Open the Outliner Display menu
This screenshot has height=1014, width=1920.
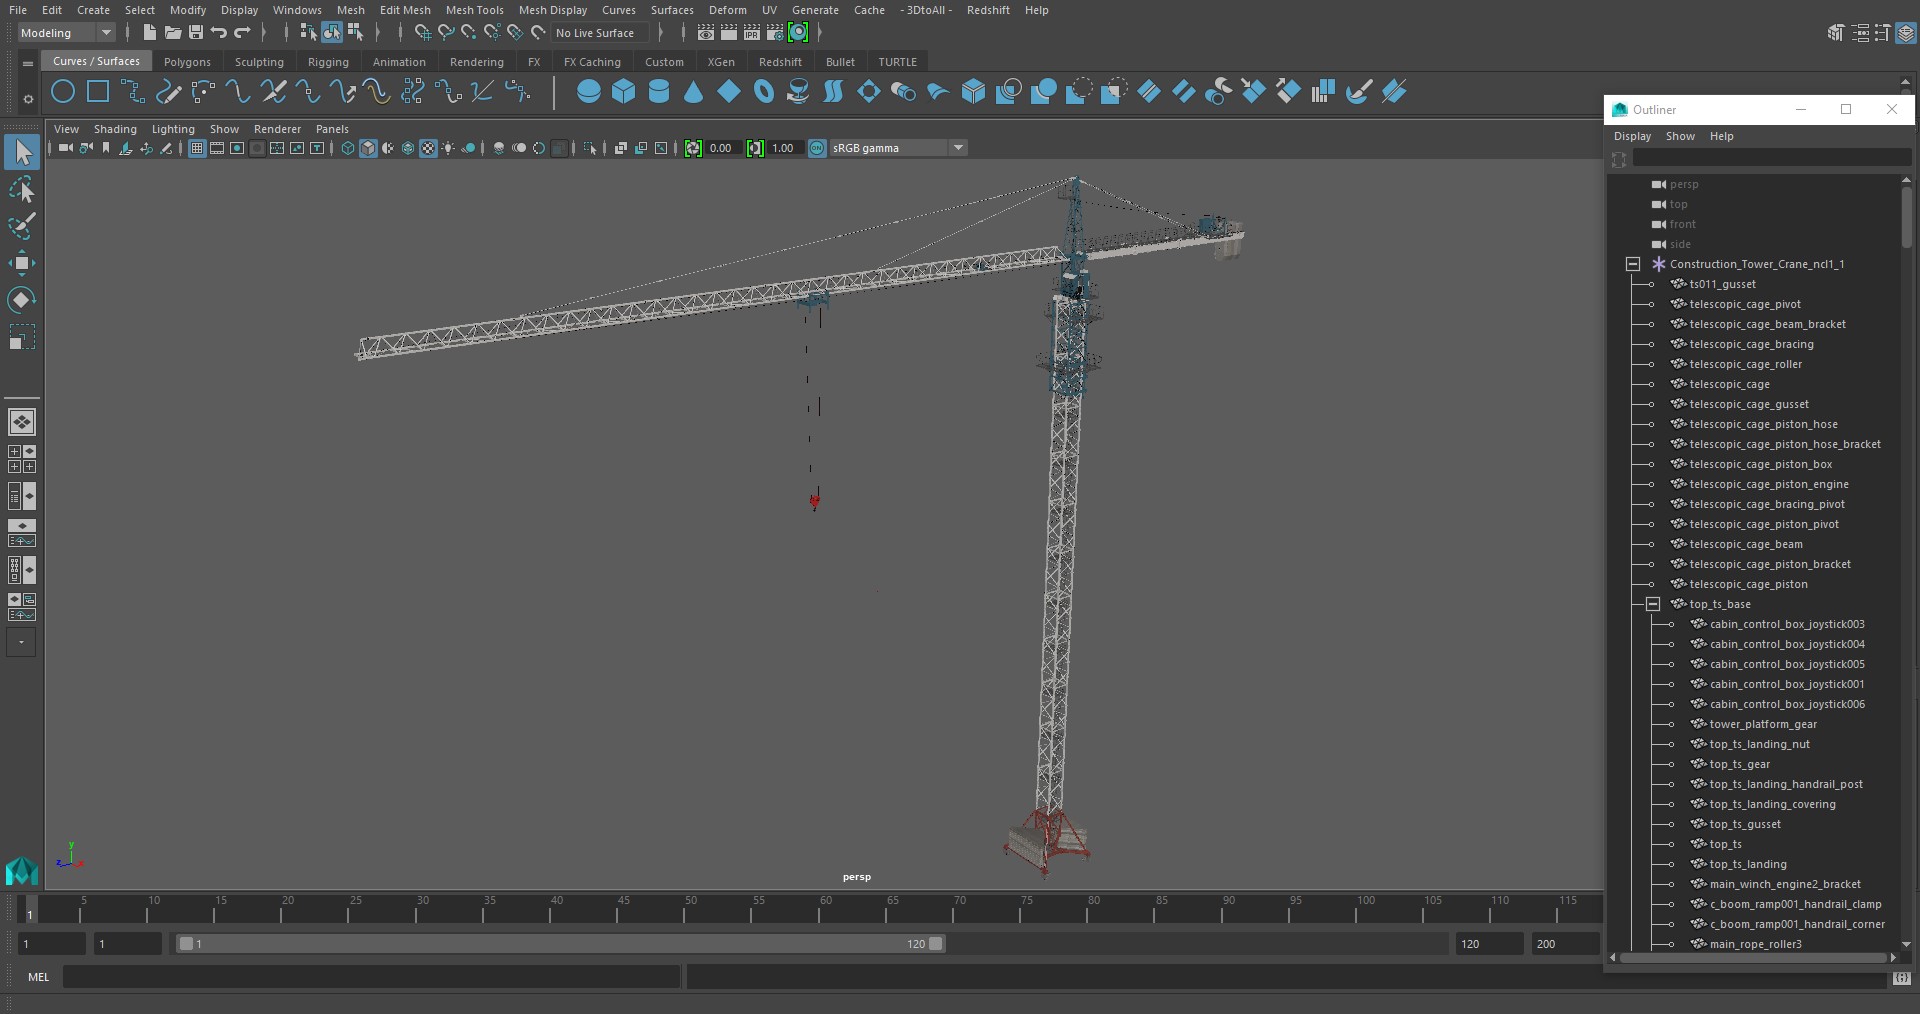click(1632, 136)
